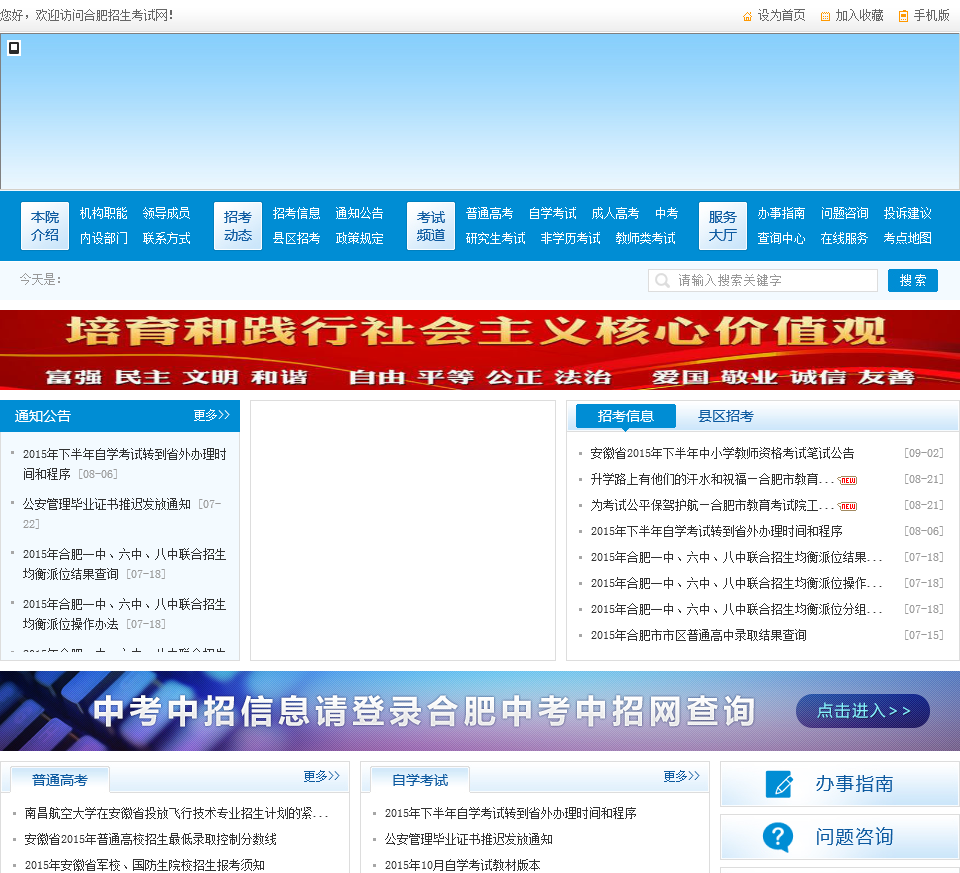Open the 服务大厅 section button

click(723, 226)
